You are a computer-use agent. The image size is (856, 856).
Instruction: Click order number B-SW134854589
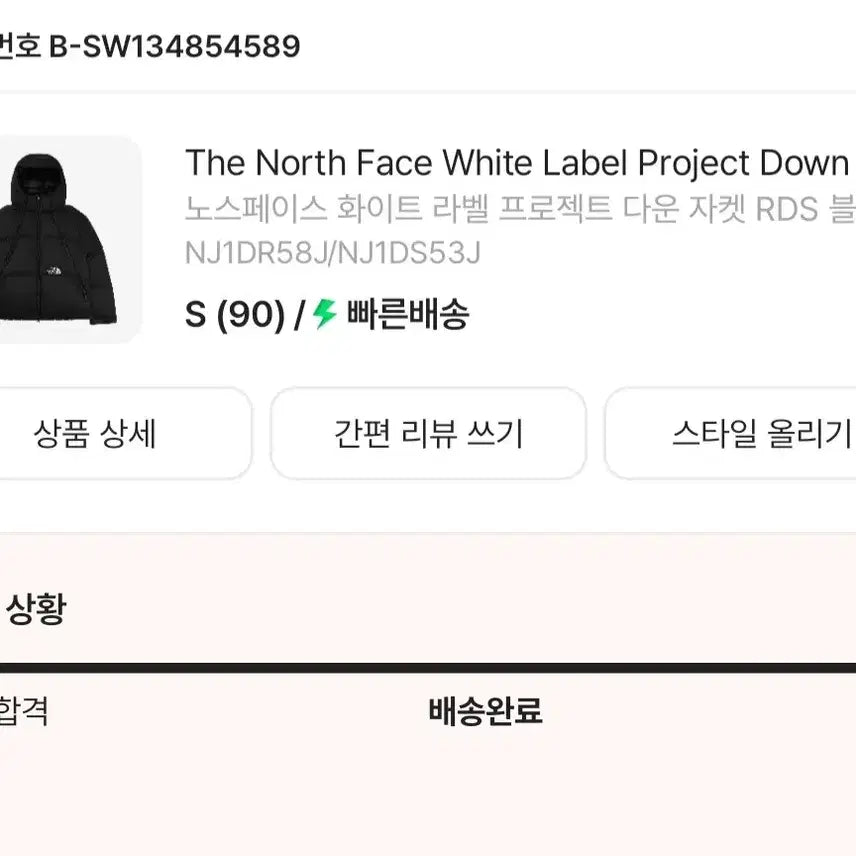tap(150, 45)
